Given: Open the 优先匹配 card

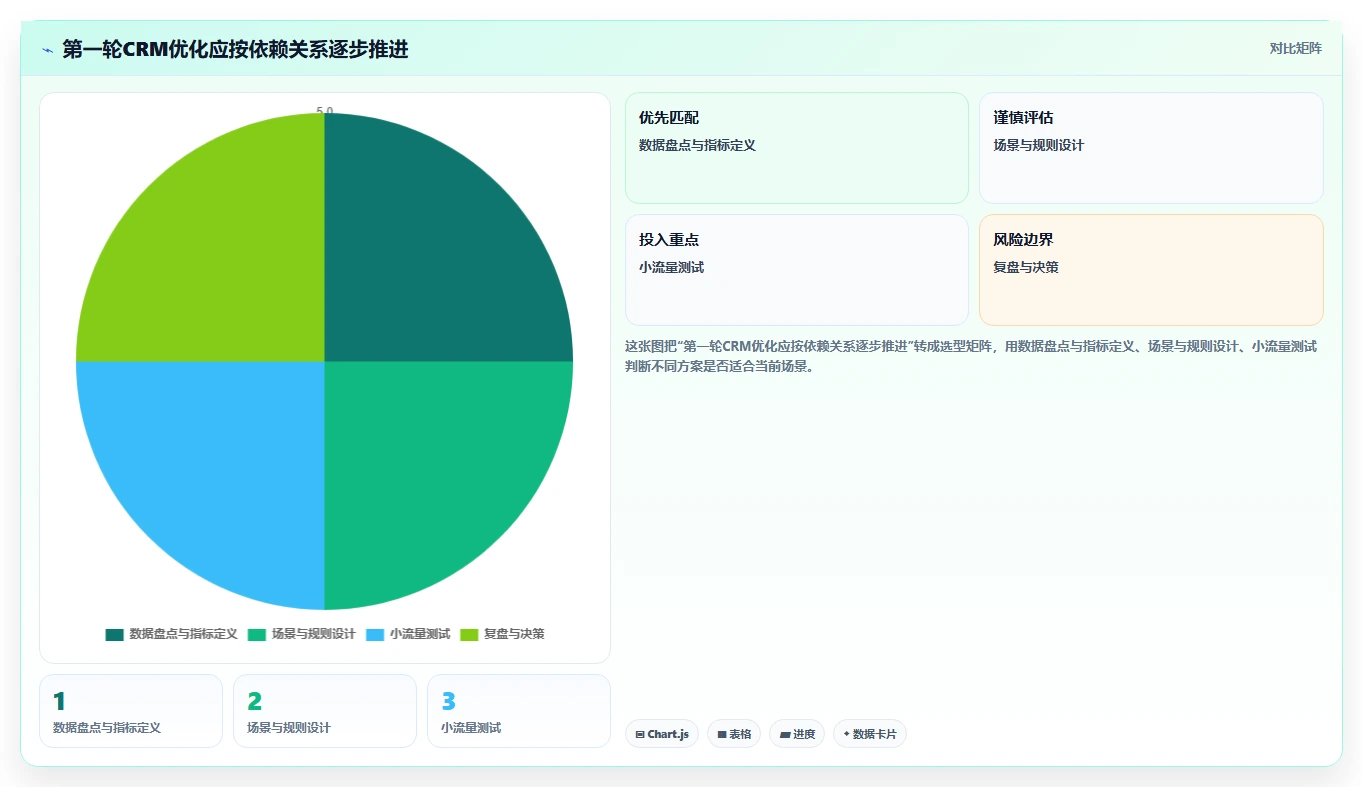Looking at the screenshot, I should (797, 148).
